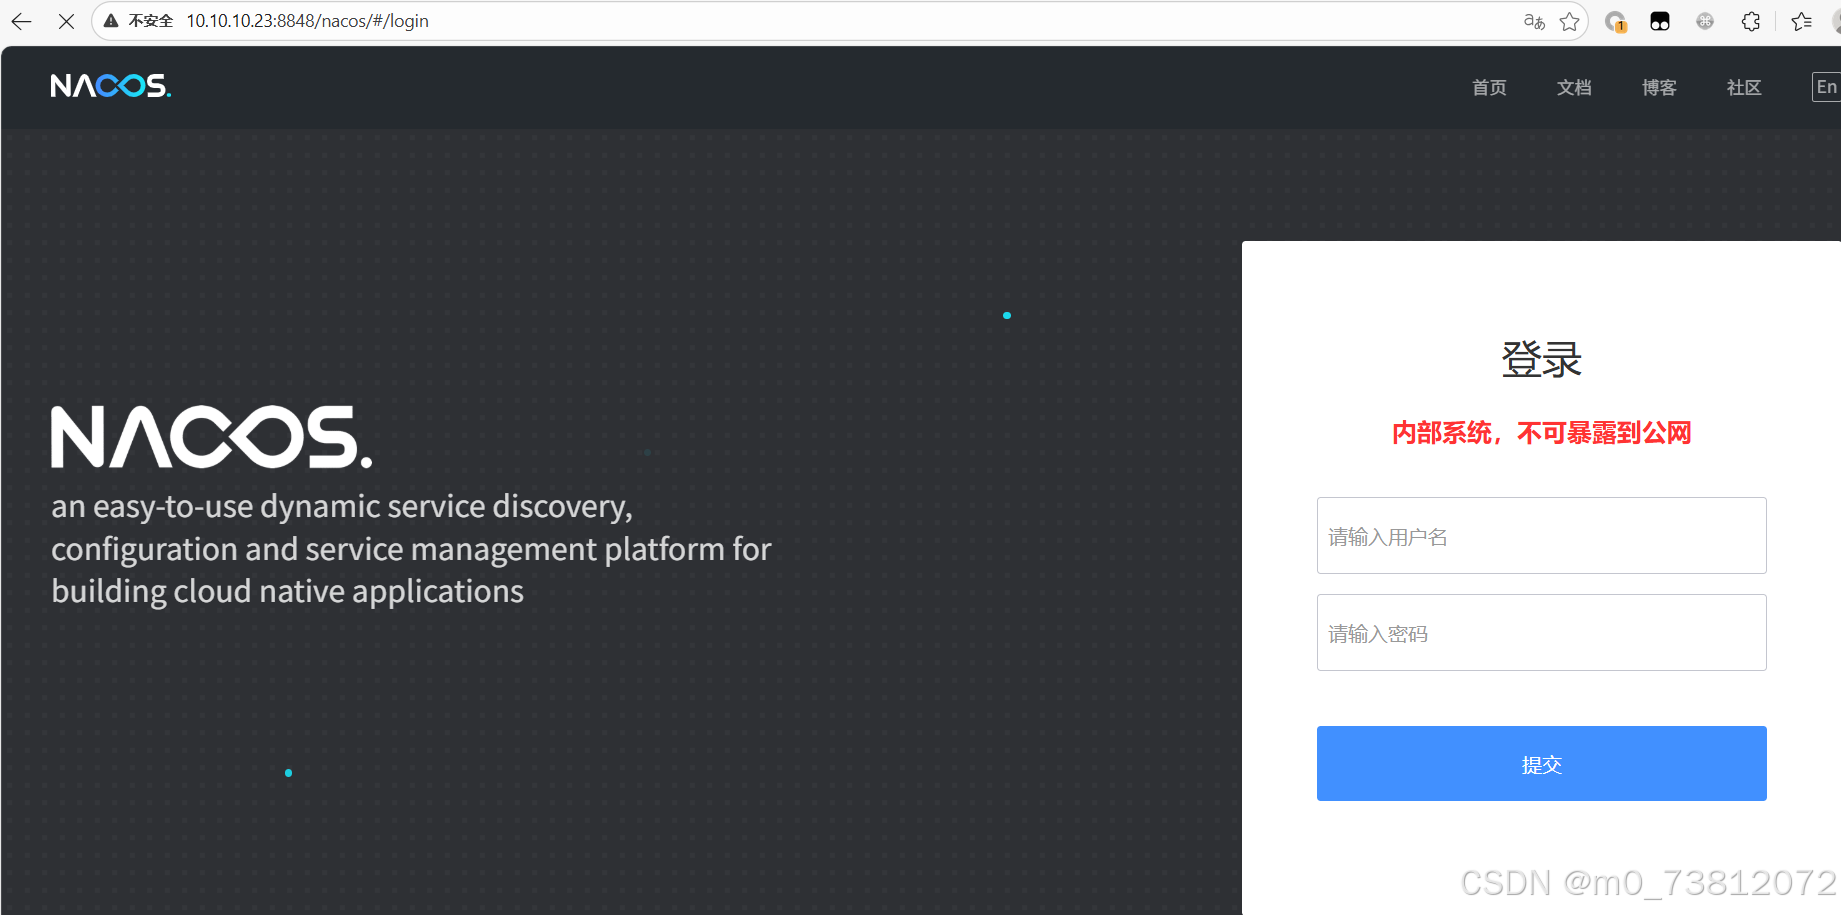1841x915 pixels.
Task: Click the large NACOS hero logo
Action: coord(212,437)
